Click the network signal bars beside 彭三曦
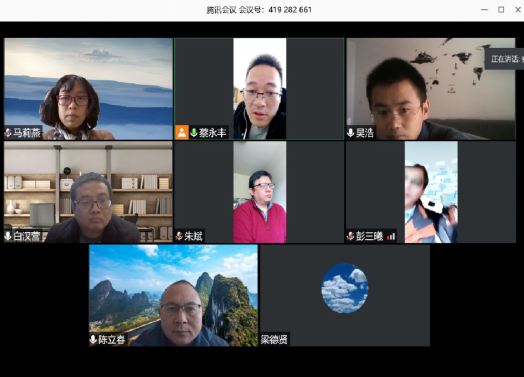 [x=391, y=237]
